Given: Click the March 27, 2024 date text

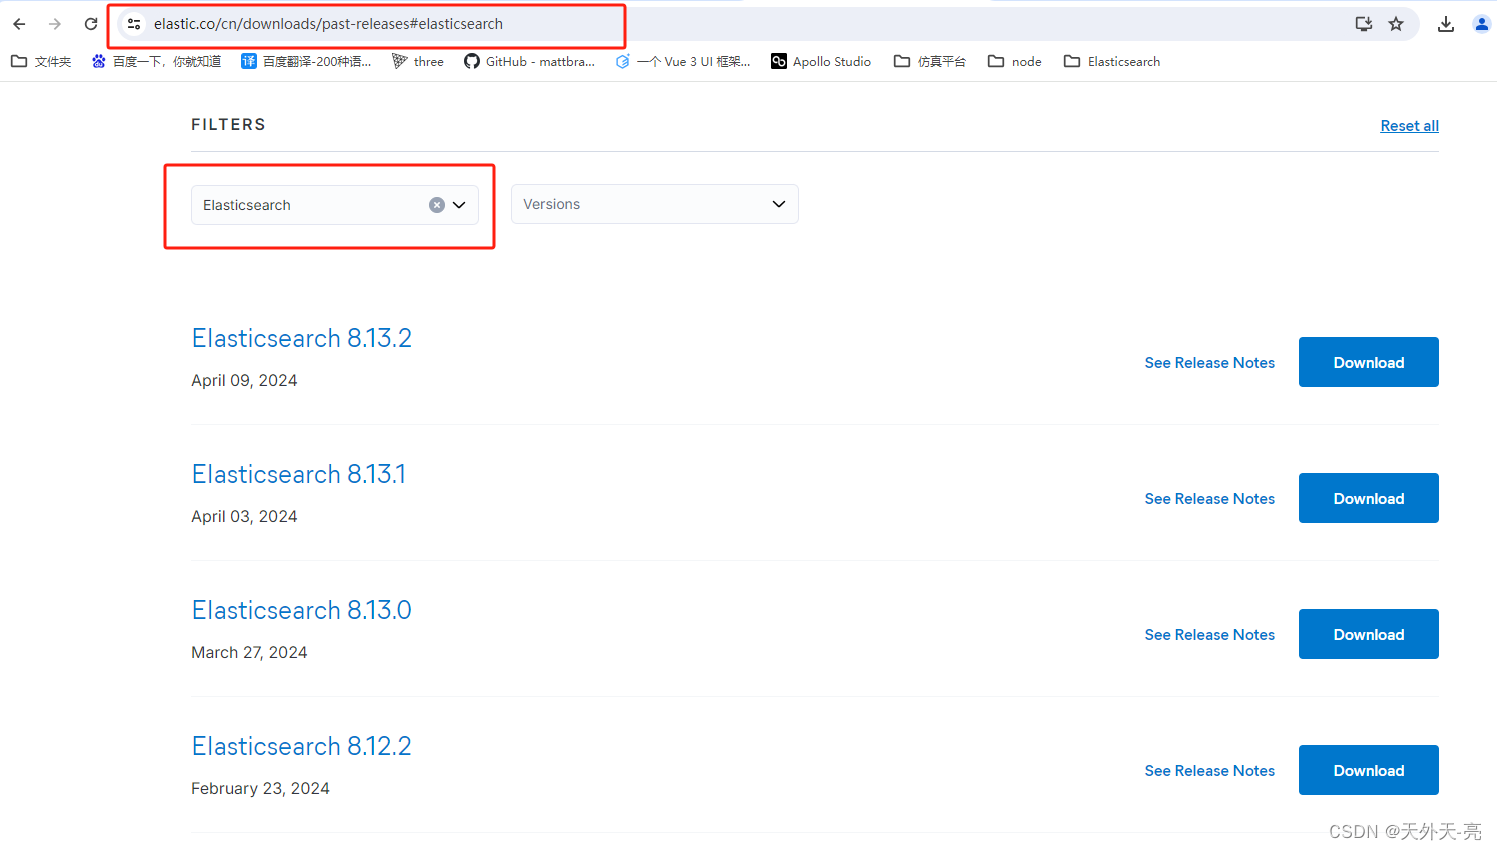Looking at the screenshot, I should tap(249, 653).
